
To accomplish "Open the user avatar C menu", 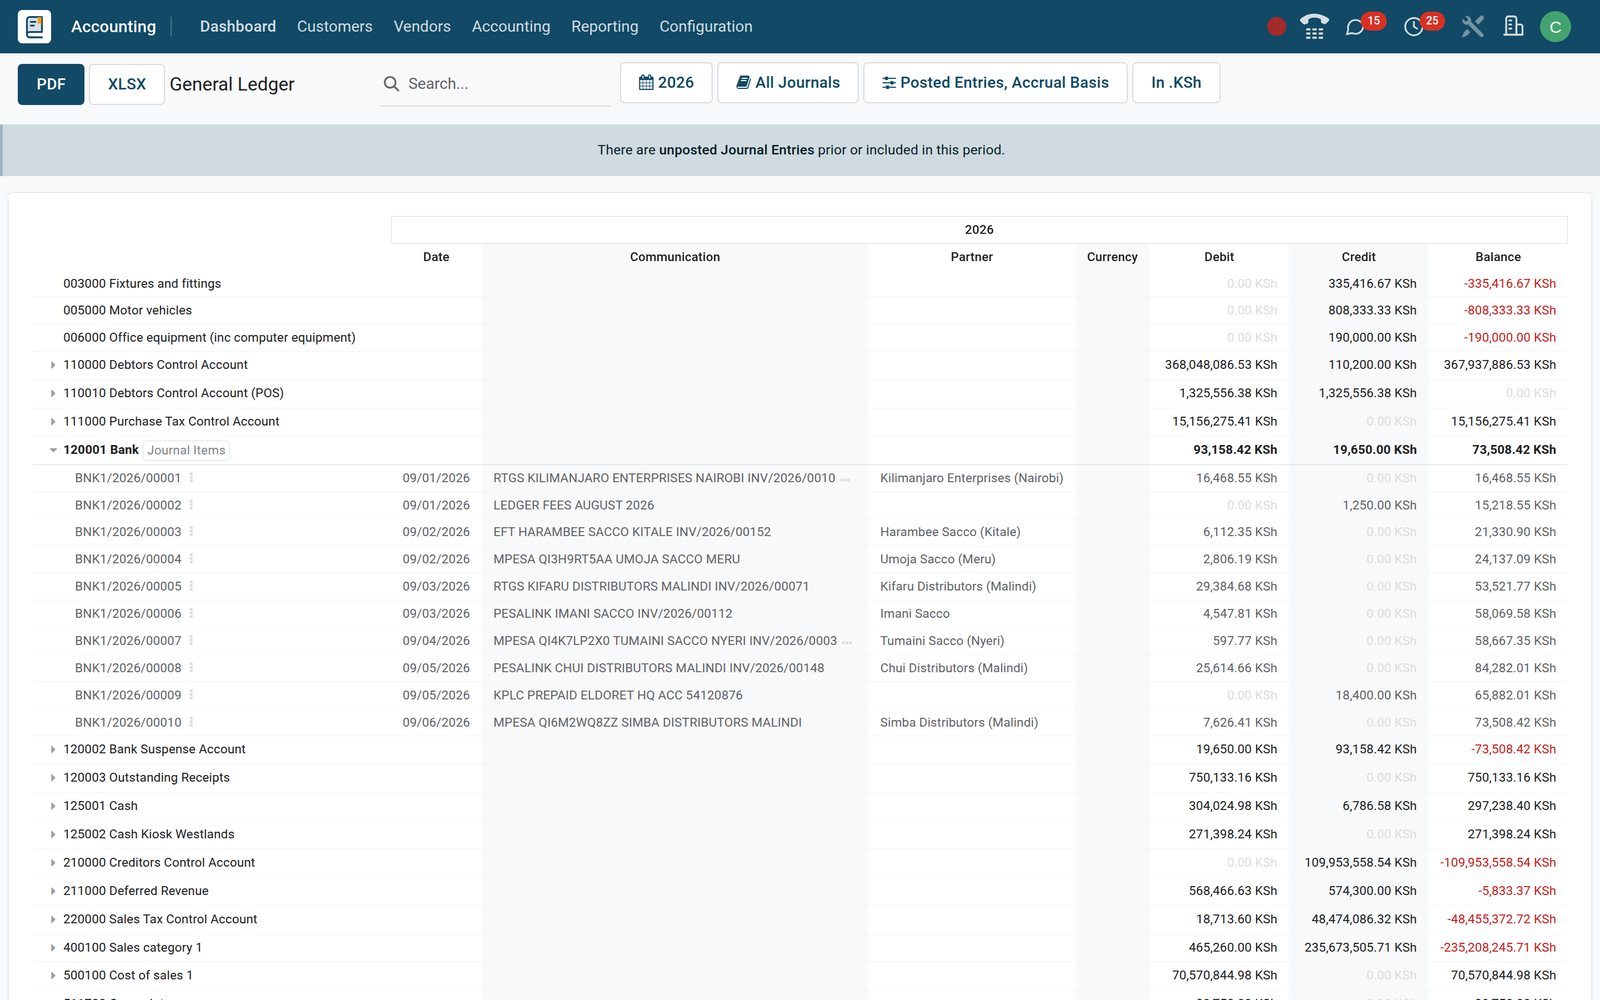I will (x=1555, y=27).
